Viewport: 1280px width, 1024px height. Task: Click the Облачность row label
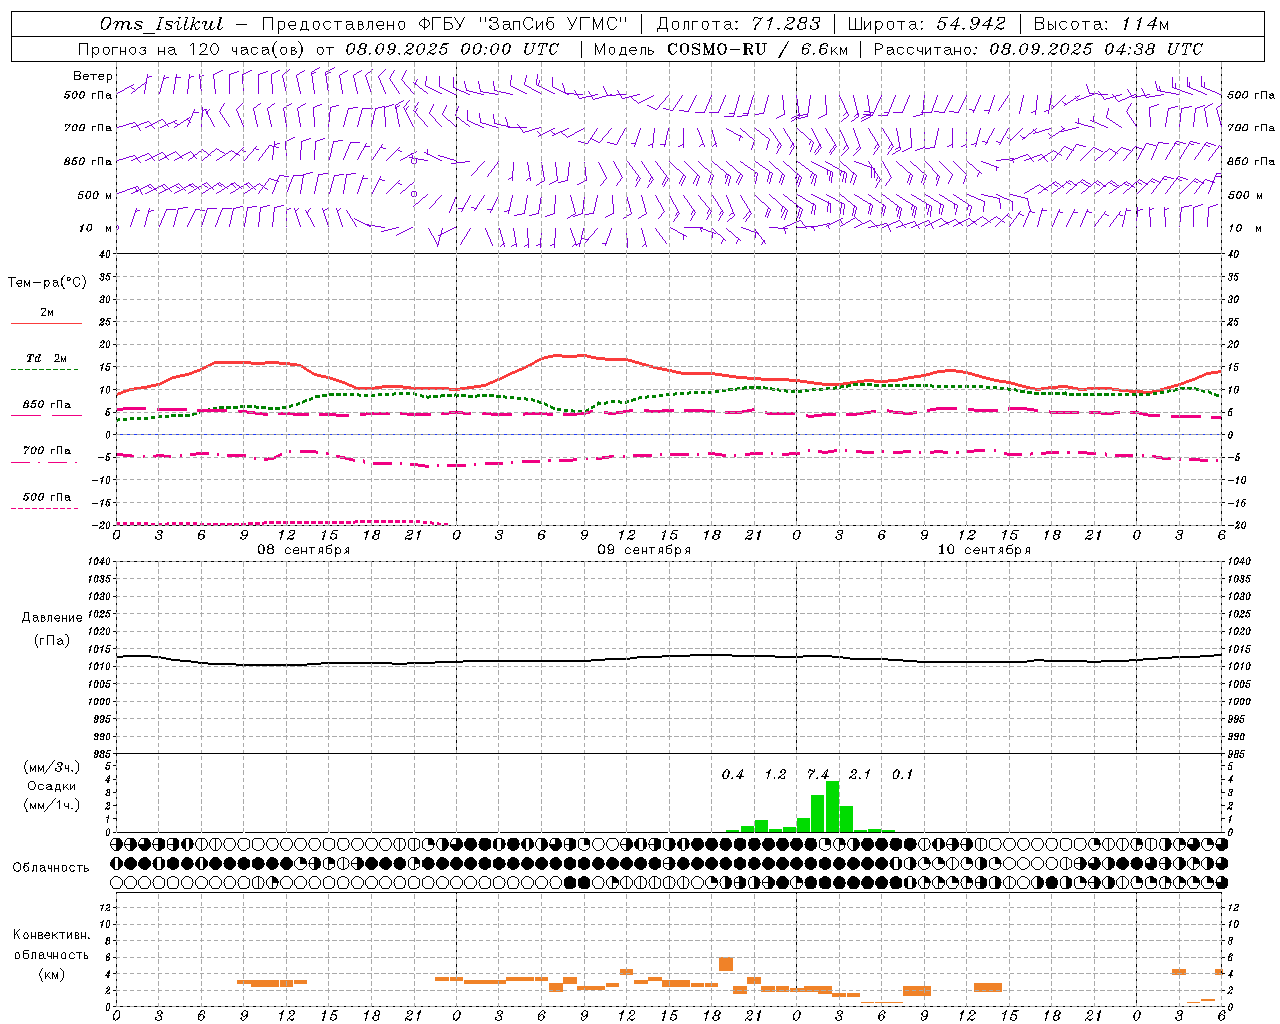click(51, 868)
